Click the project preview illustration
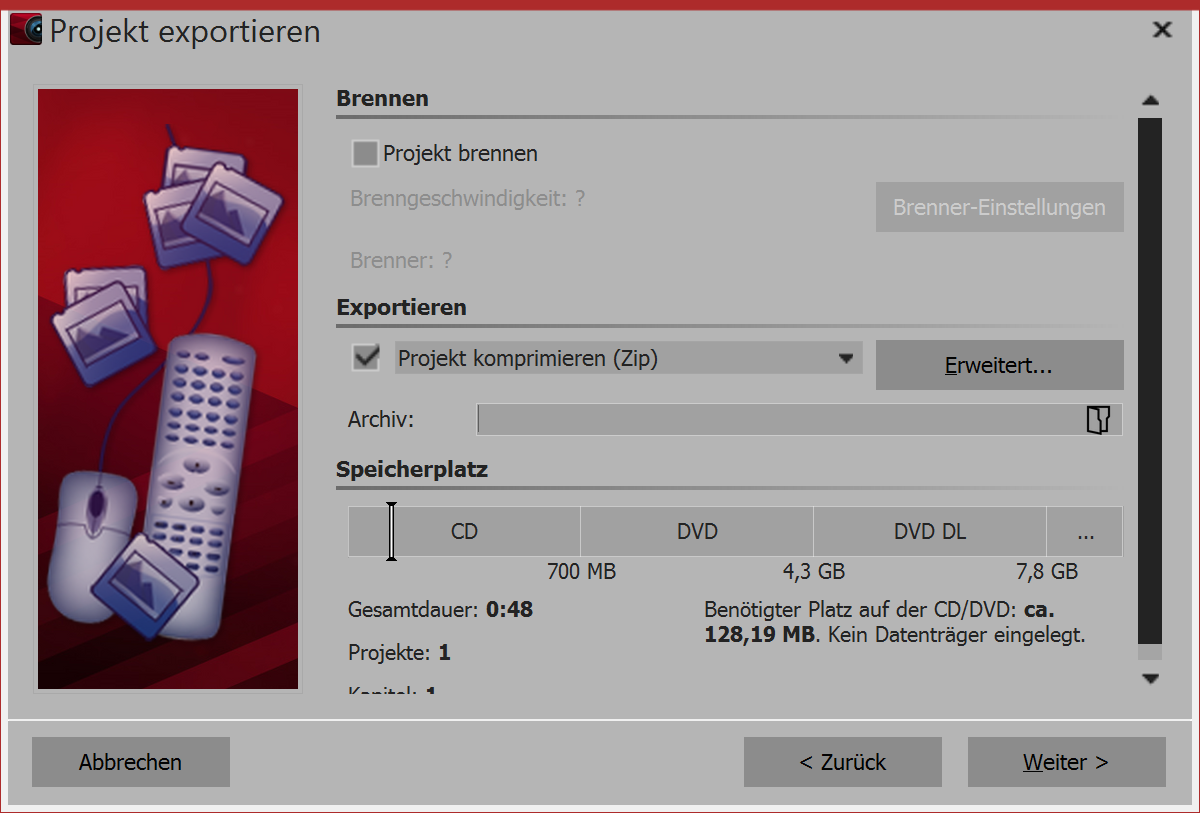The width and height of the screenshot is (1200, 813). coord(167,388)
